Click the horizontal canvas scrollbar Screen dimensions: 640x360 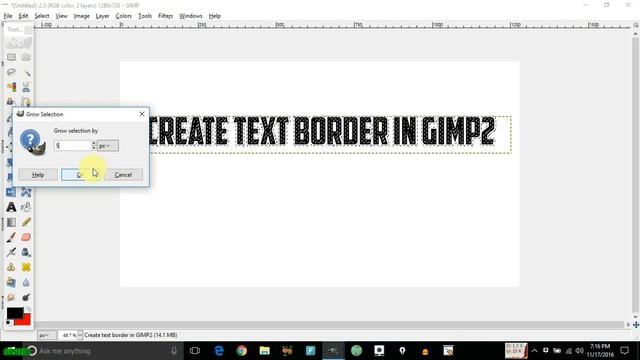331,325
